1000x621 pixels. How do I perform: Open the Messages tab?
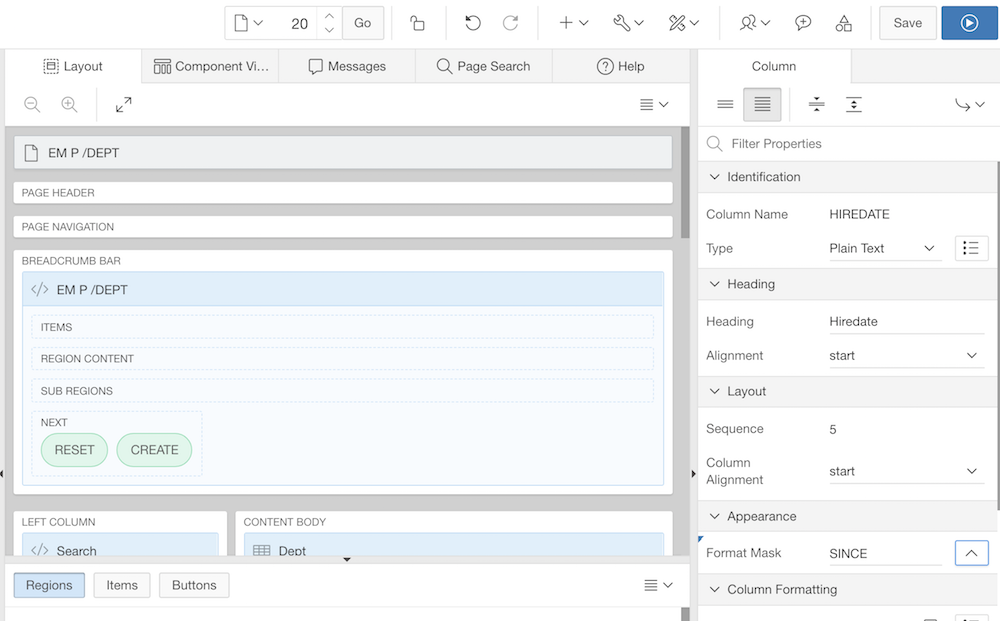pyautogui.click(x=347, y=66)
